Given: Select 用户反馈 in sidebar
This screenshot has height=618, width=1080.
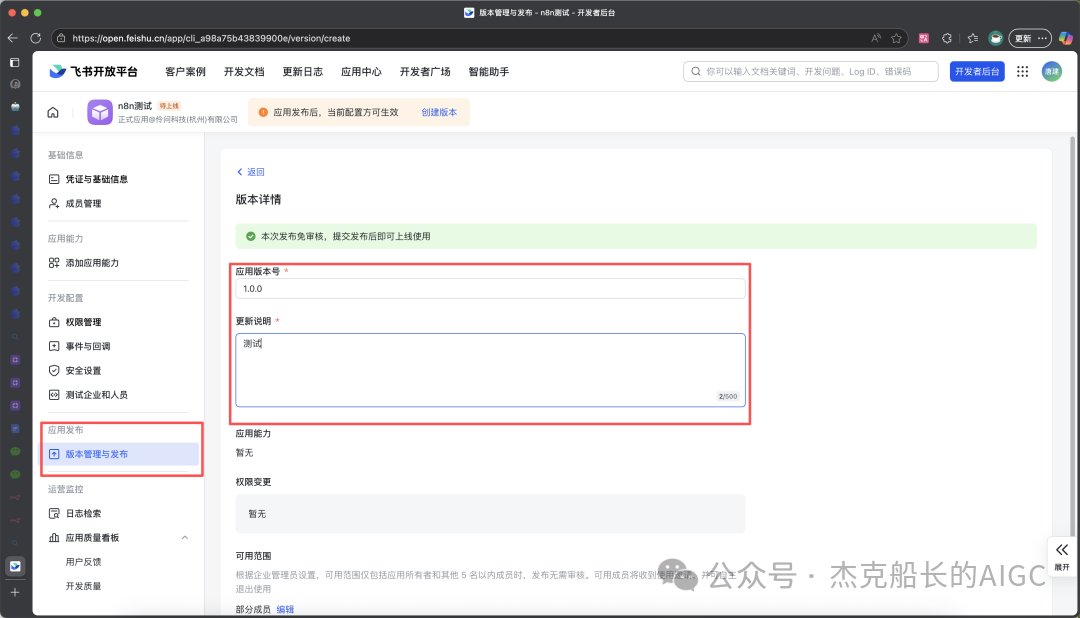Looking at the screenshot, I should [x=83, y=562].
